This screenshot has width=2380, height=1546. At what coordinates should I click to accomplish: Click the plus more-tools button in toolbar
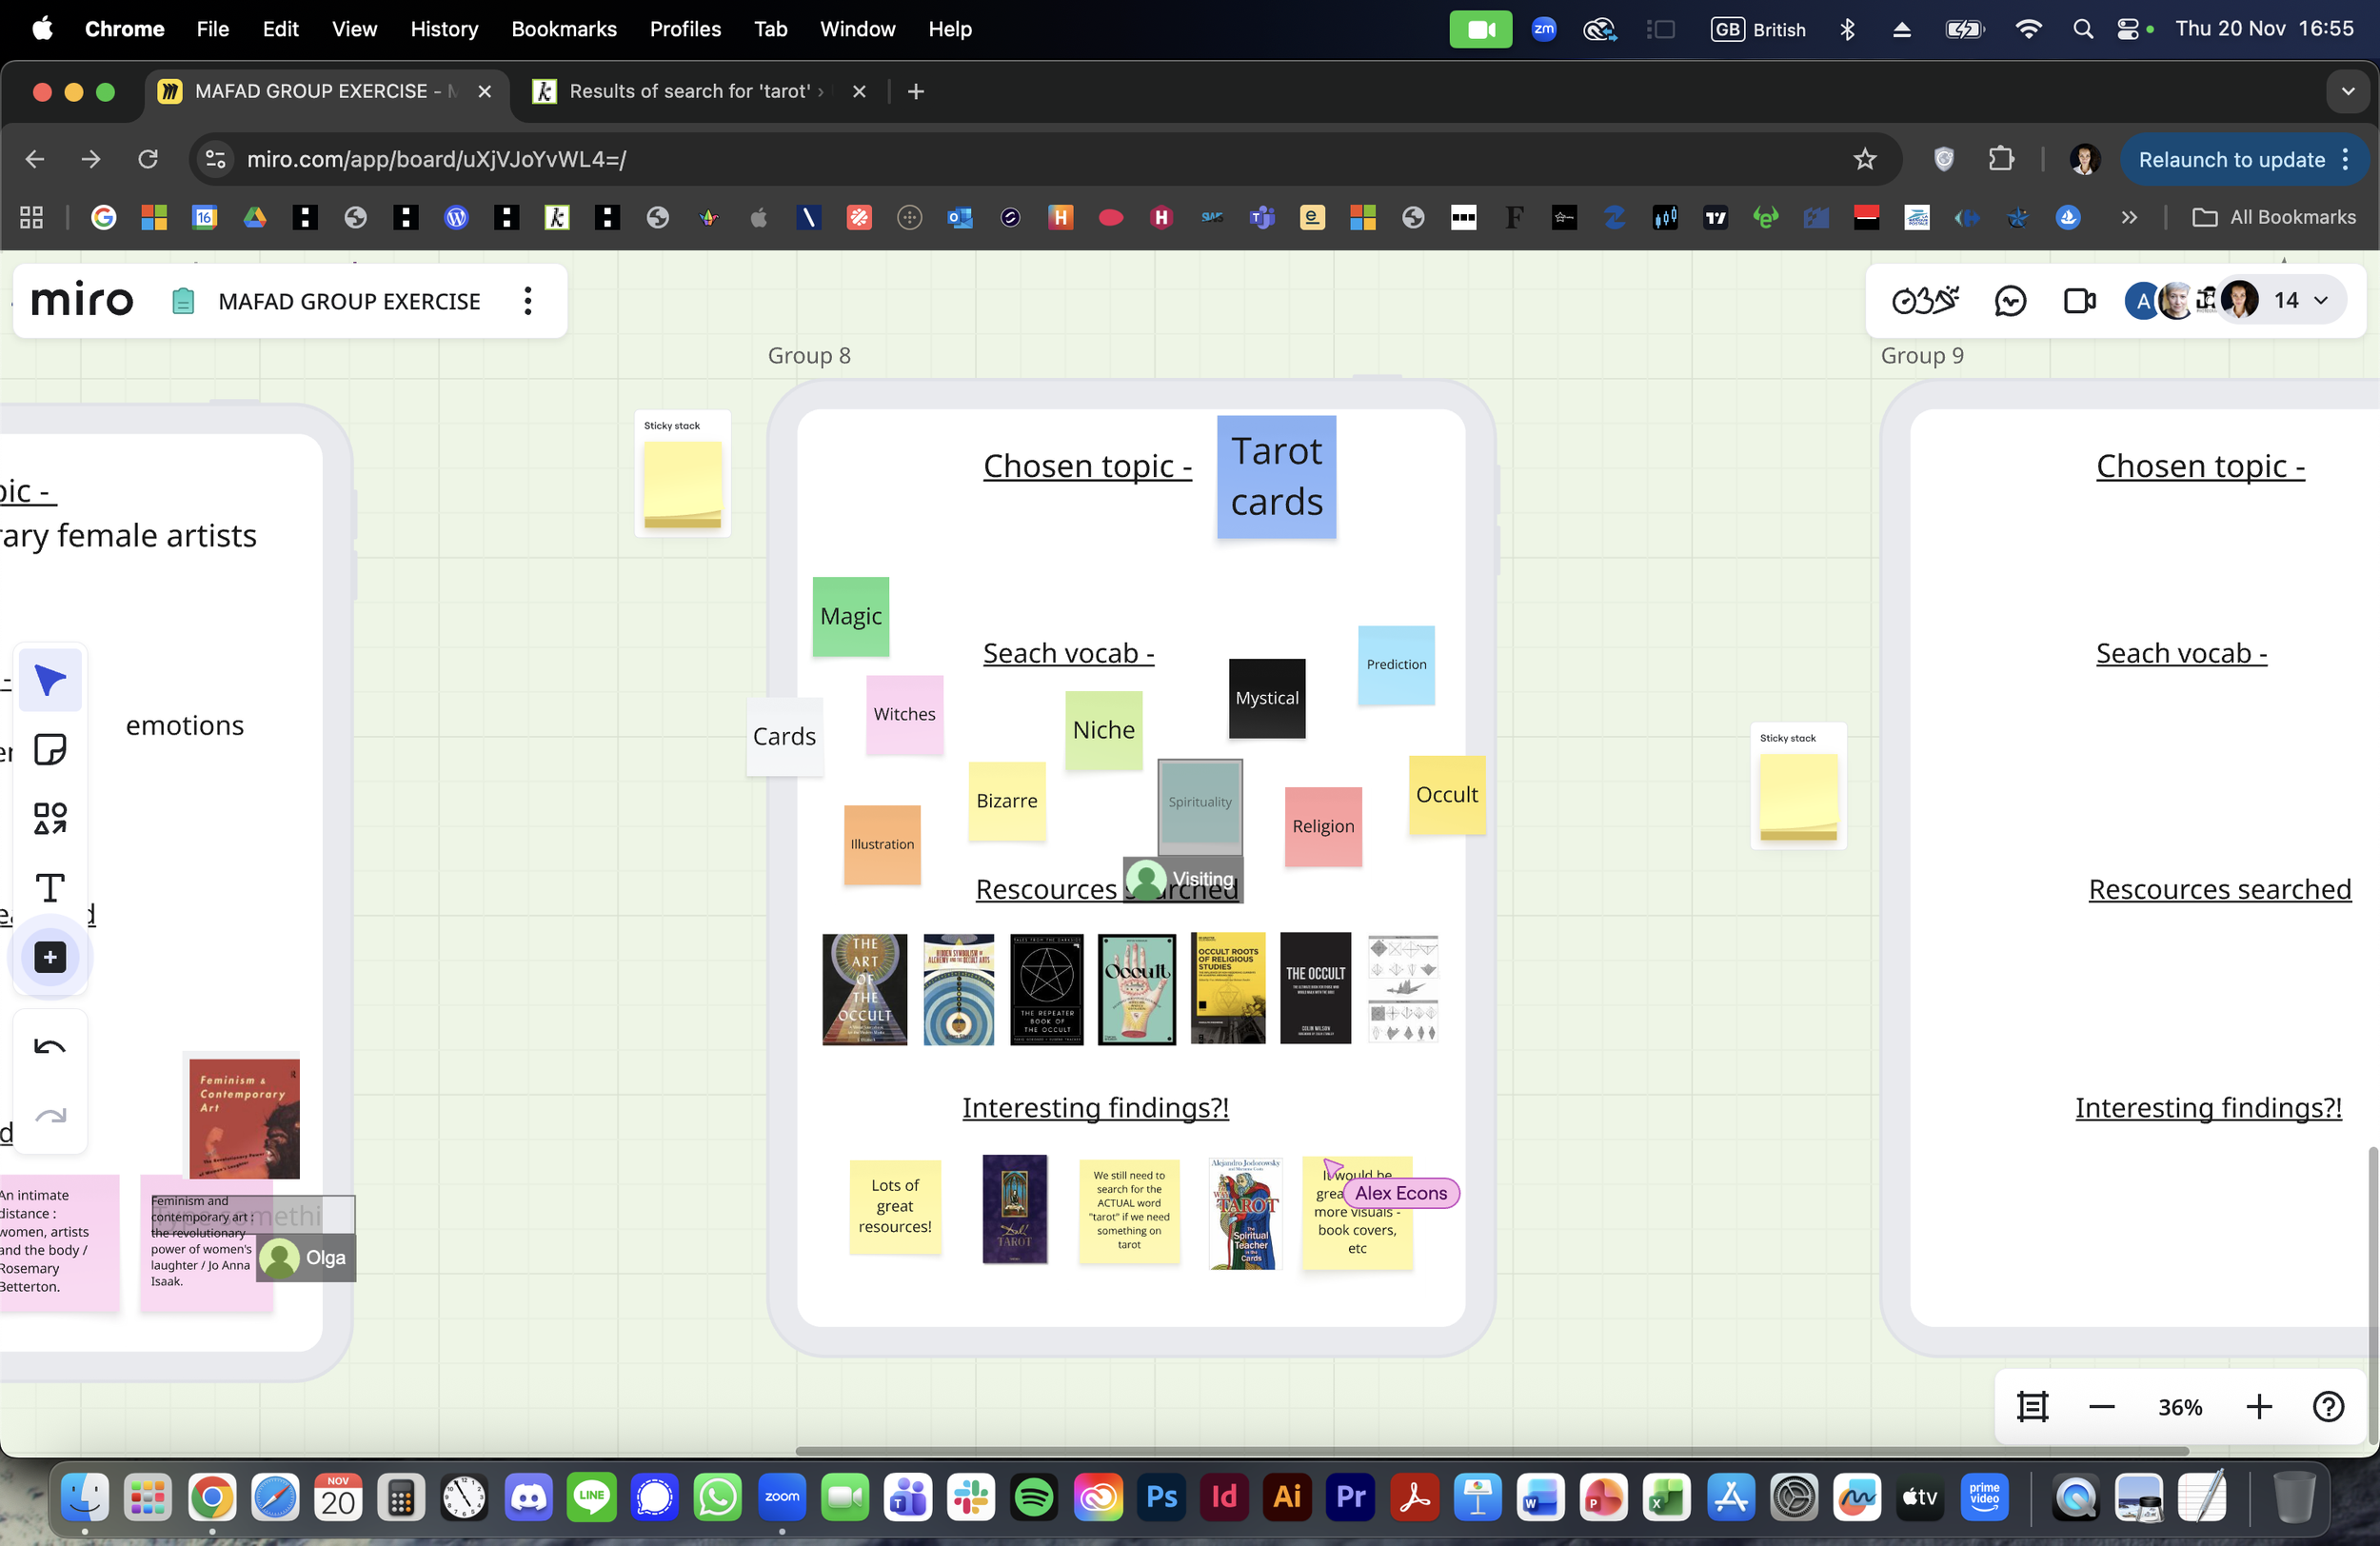click(50, 957)
